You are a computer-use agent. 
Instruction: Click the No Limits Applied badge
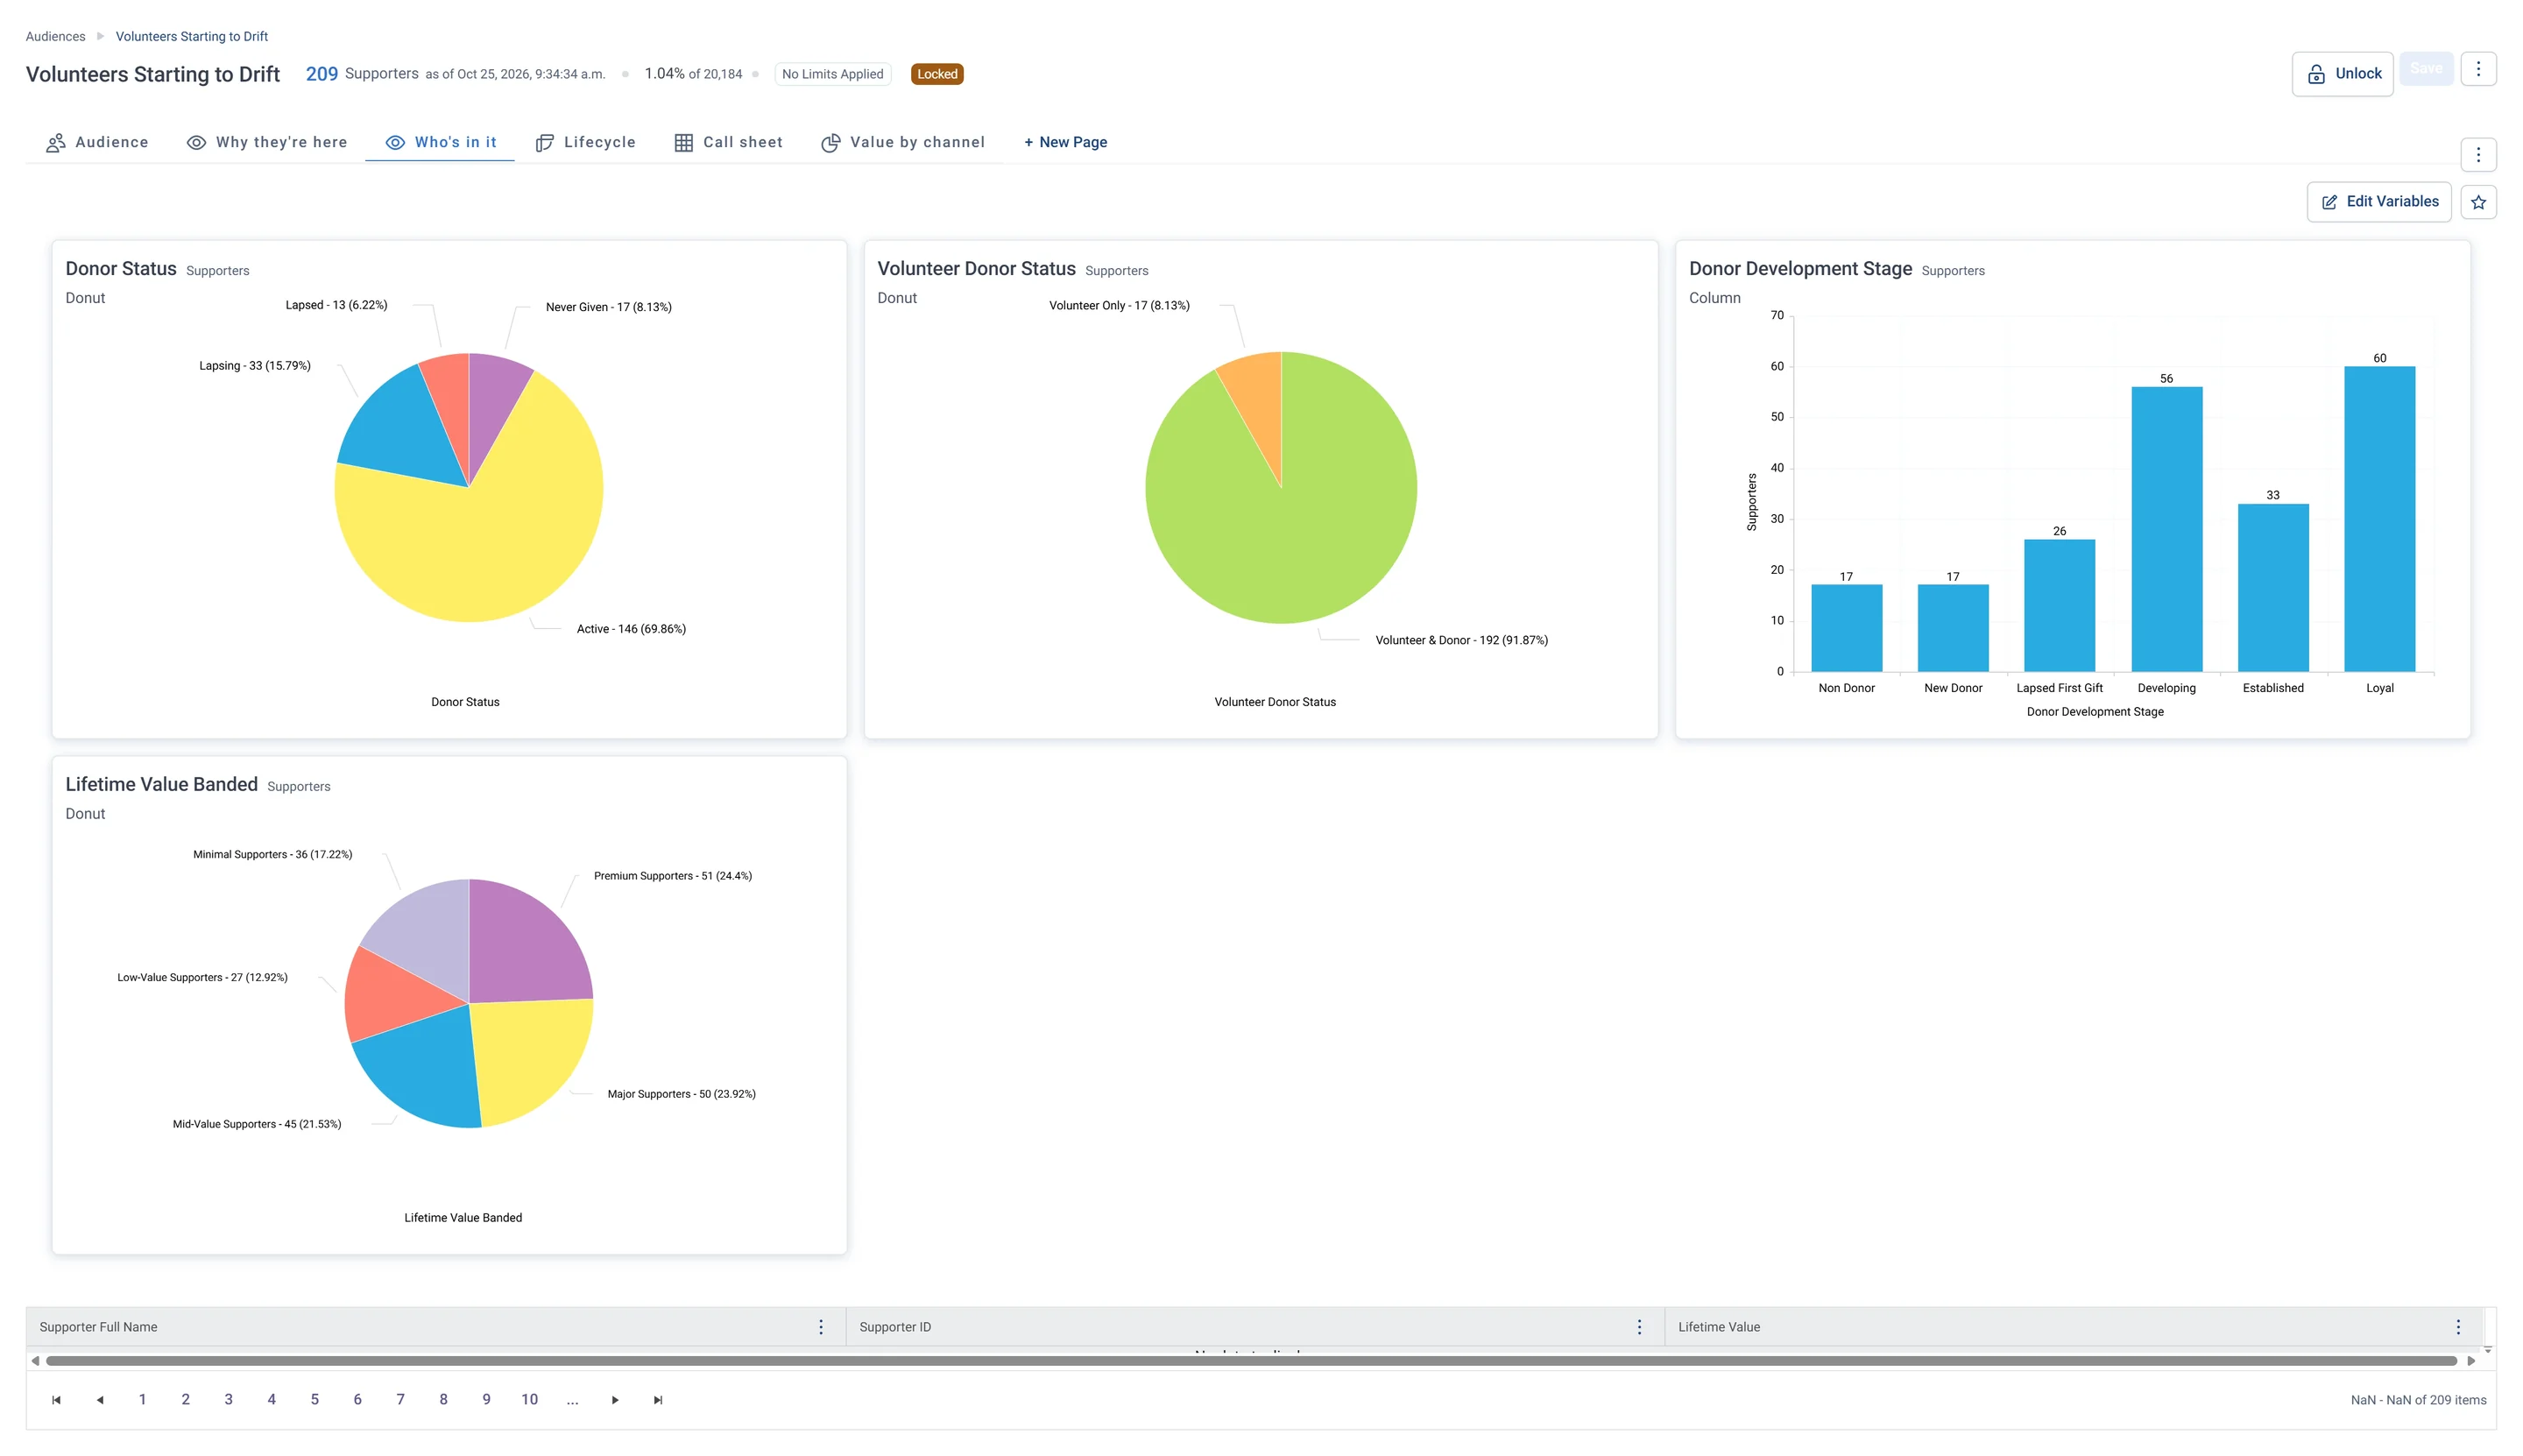pyautogui.click(x=832, y=74)
